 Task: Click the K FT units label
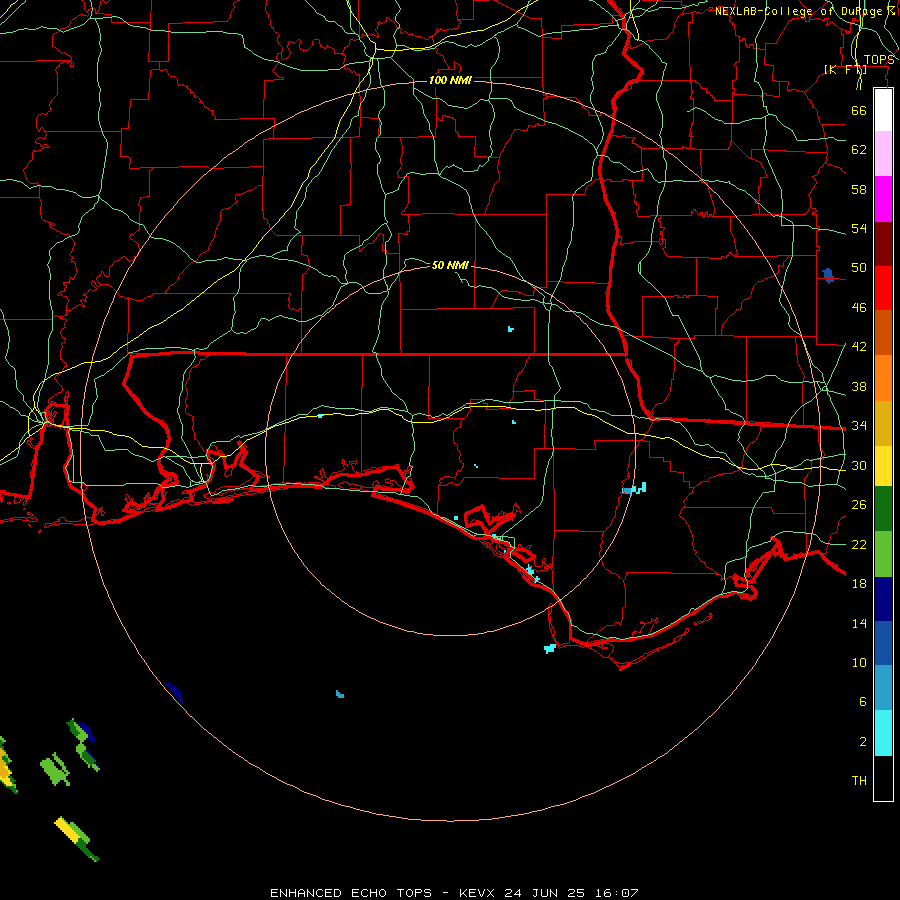tap(845, 70)
